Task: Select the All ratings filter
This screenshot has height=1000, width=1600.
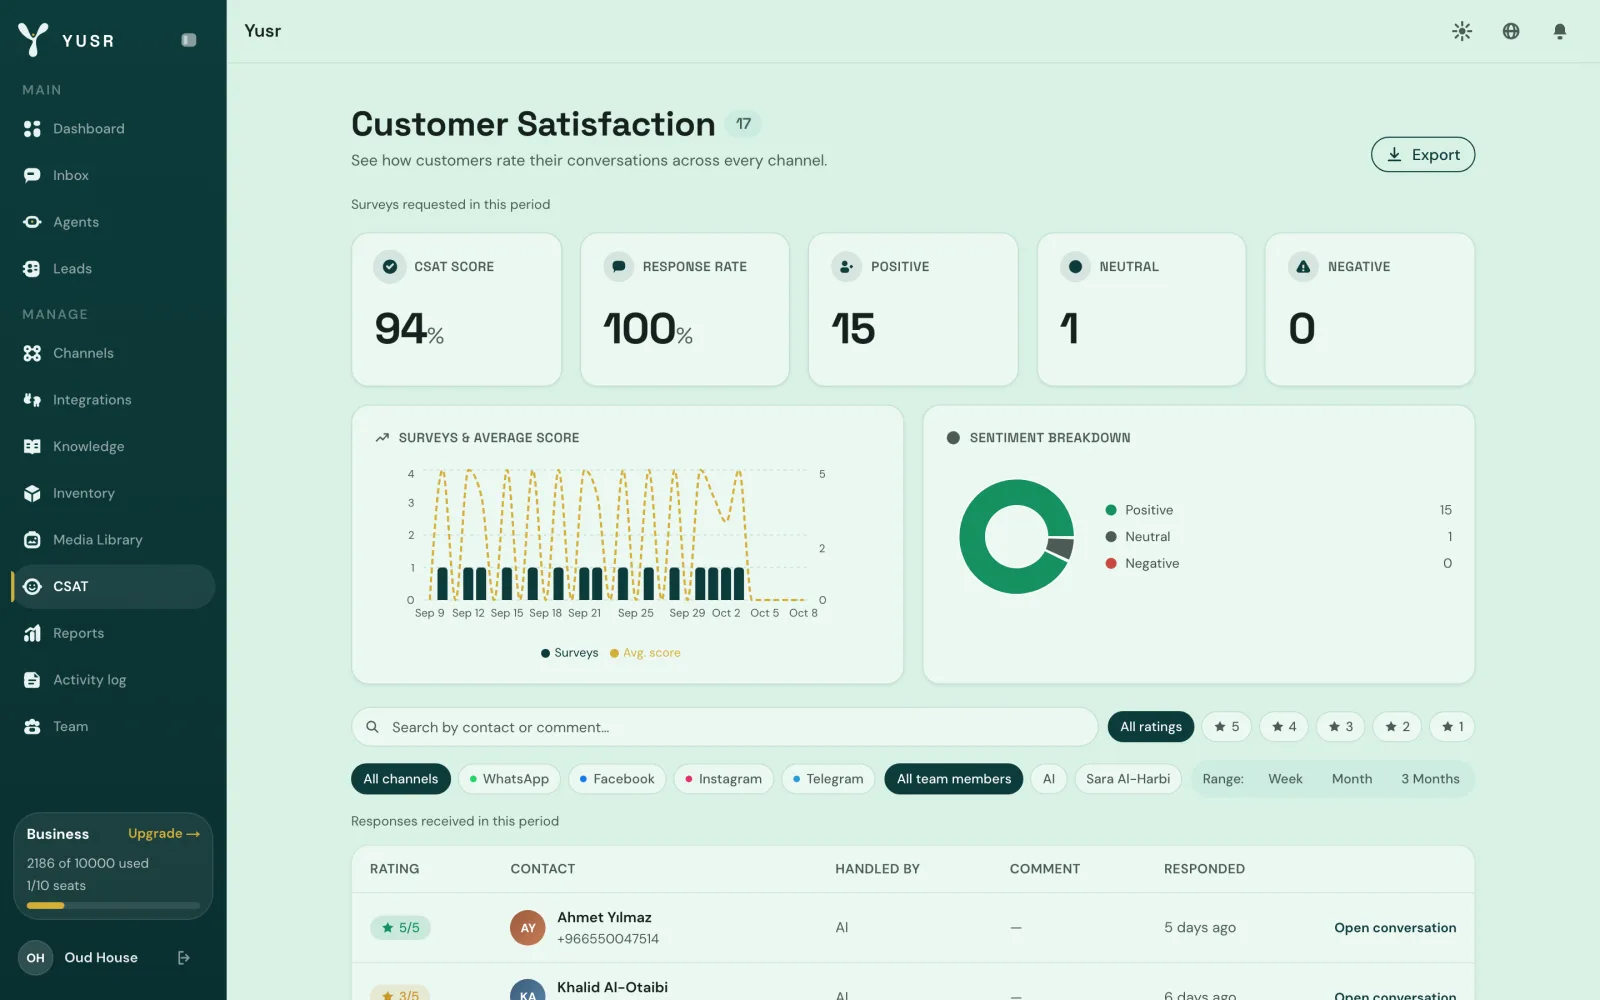Action: click(x=1151, y=727)
